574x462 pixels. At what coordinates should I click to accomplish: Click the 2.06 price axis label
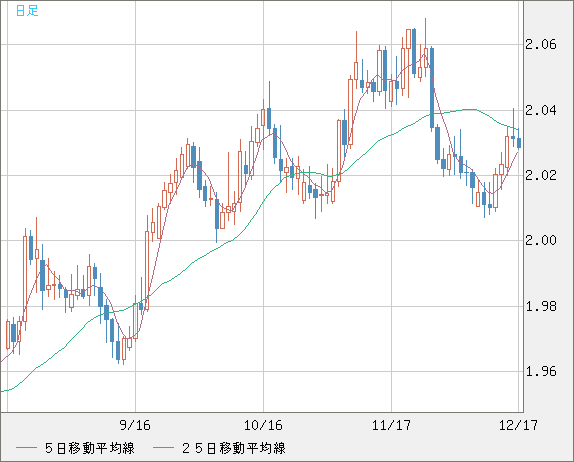pyautogui.click(x=541, y=45)
